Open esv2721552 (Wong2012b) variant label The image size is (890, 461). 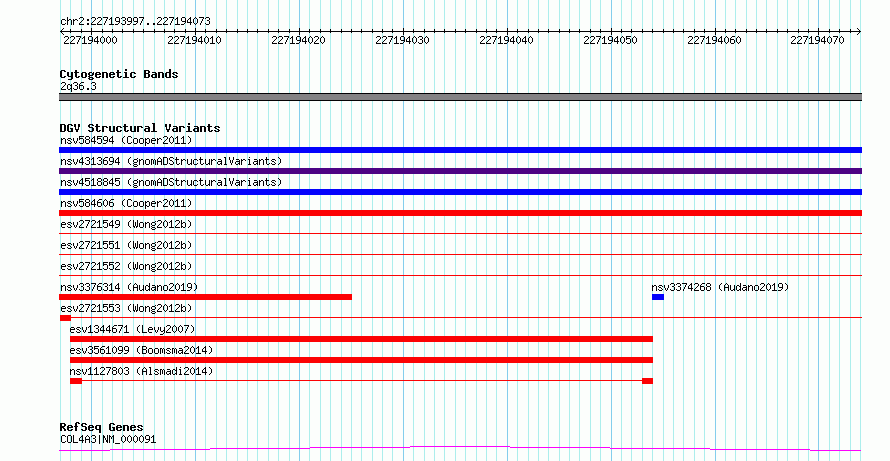(x=126, y=266)
